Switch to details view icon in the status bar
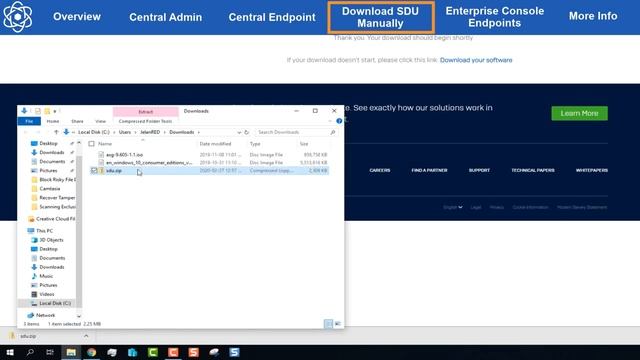The height and width of the screenshot is (360, 640). point(328,324)
